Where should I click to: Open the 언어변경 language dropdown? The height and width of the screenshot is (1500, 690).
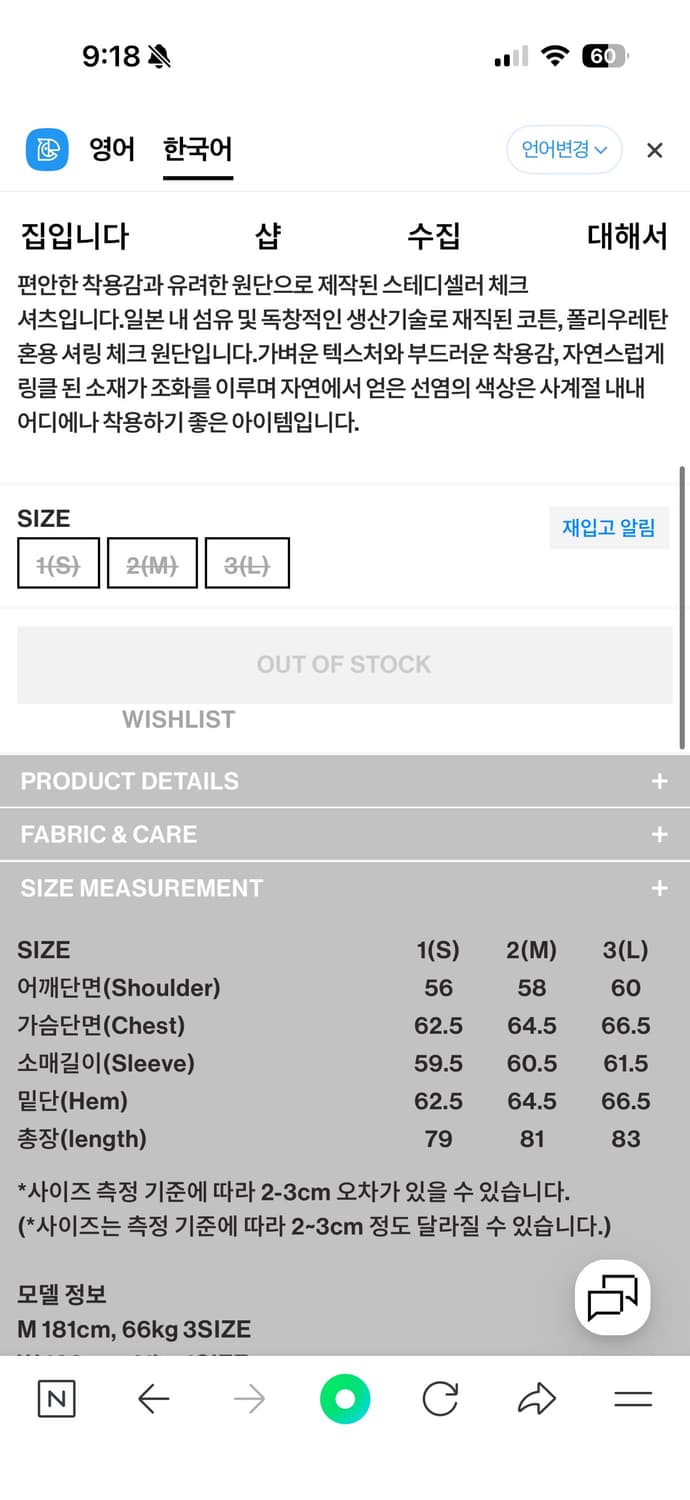pyautogui.click(x=564, y=150)
